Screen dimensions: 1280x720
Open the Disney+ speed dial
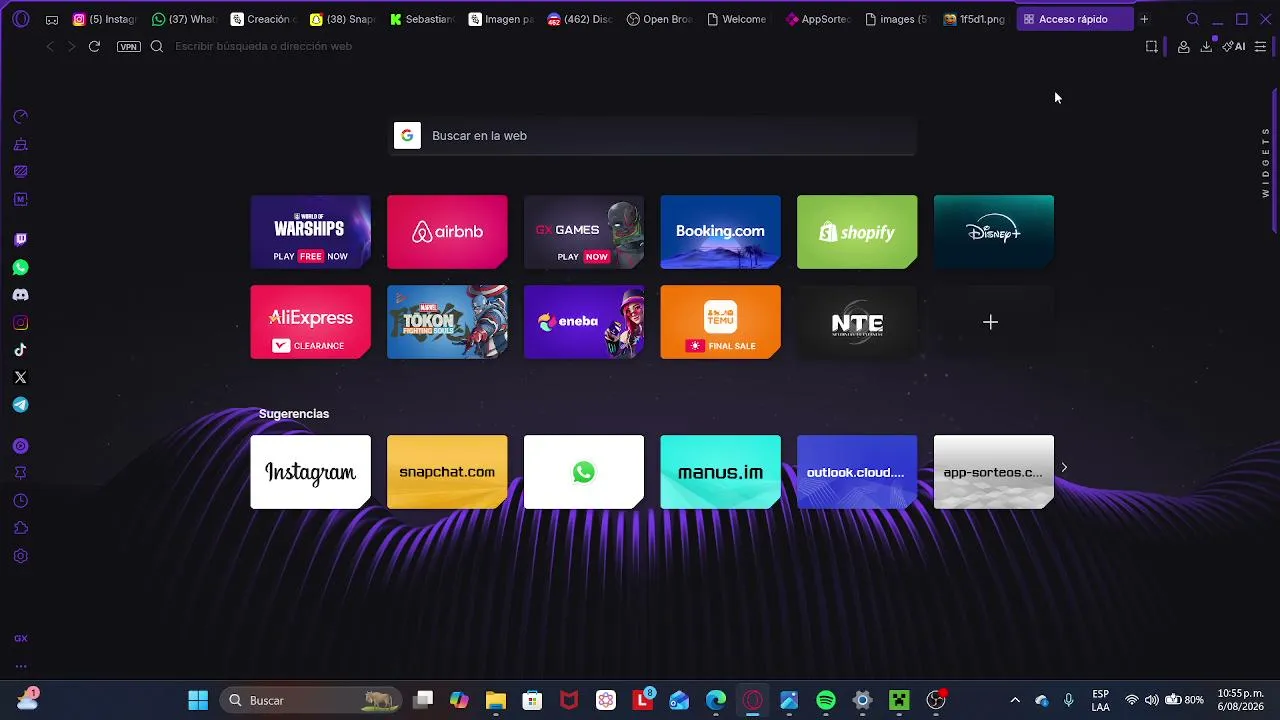994,232
